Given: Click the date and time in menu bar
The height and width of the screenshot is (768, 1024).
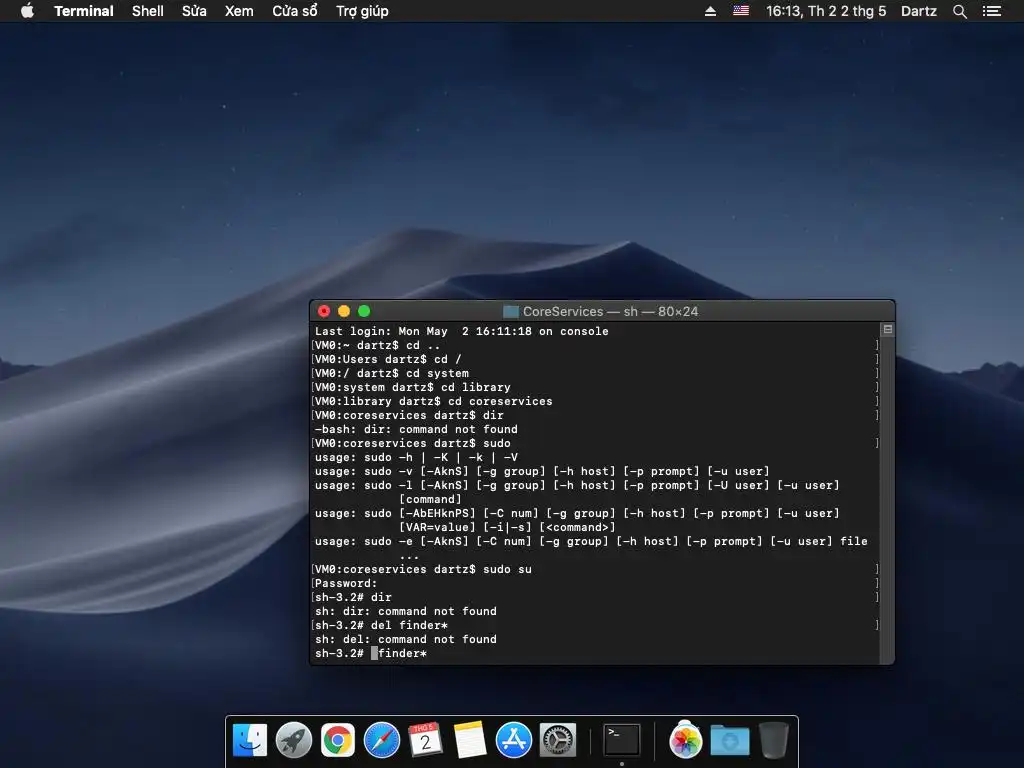Looking at the screenshot, I should (x=825, y=11).
